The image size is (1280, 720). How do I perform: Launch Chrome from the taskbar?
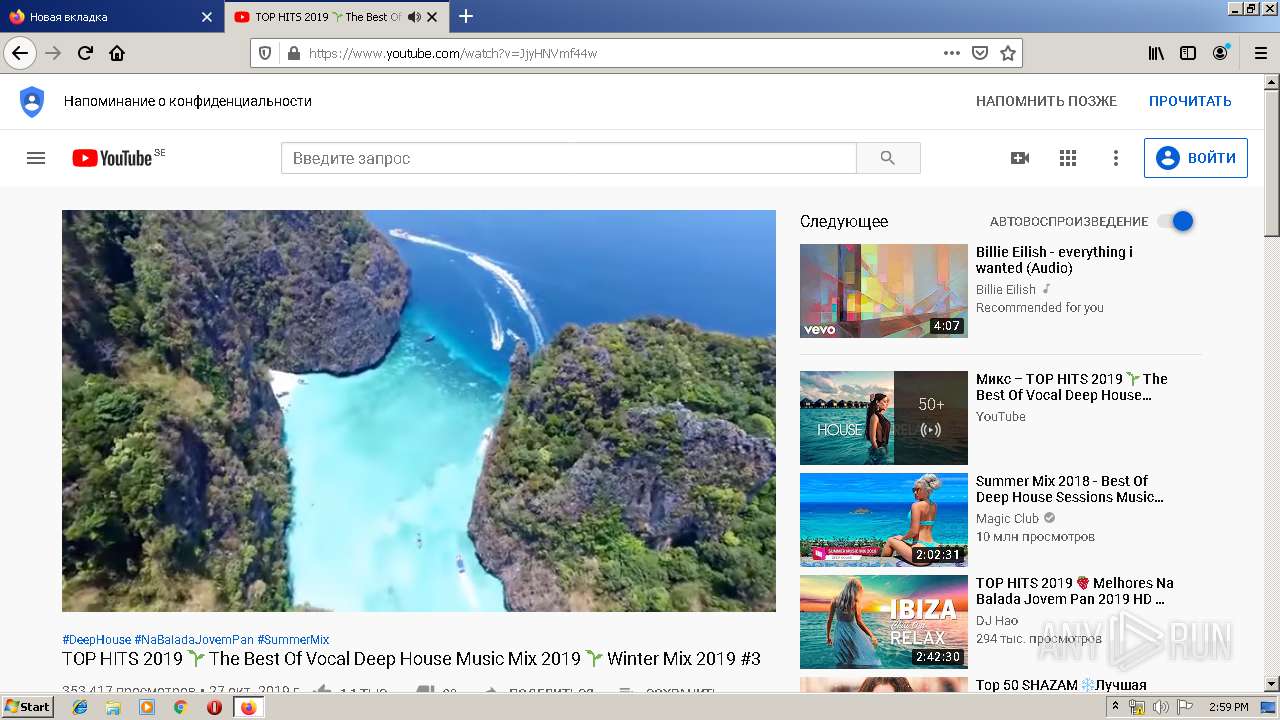point(180,707)
